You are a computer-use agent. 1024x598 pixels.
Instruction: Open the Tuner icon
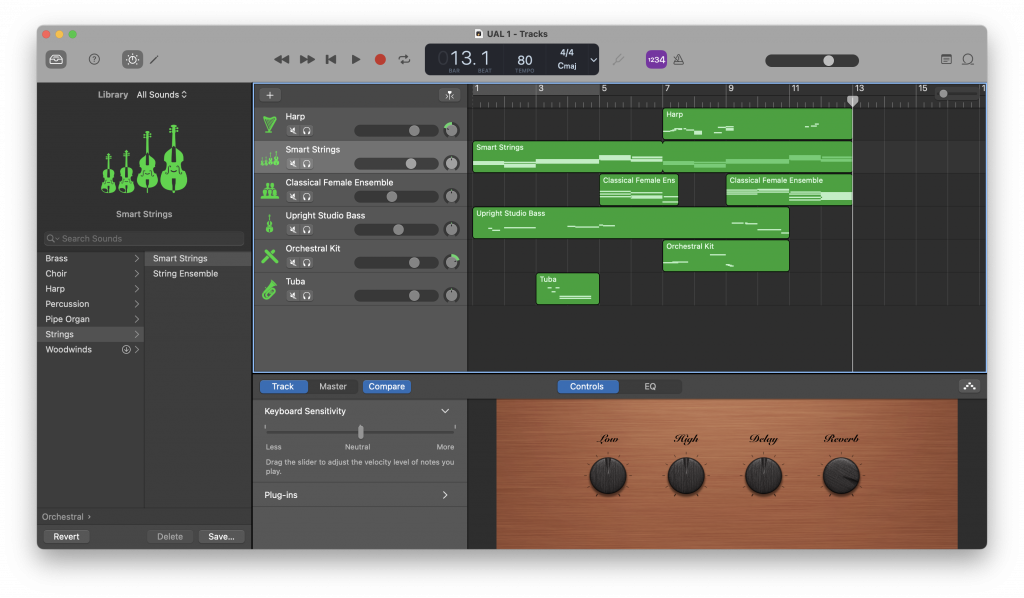(618, 59)
